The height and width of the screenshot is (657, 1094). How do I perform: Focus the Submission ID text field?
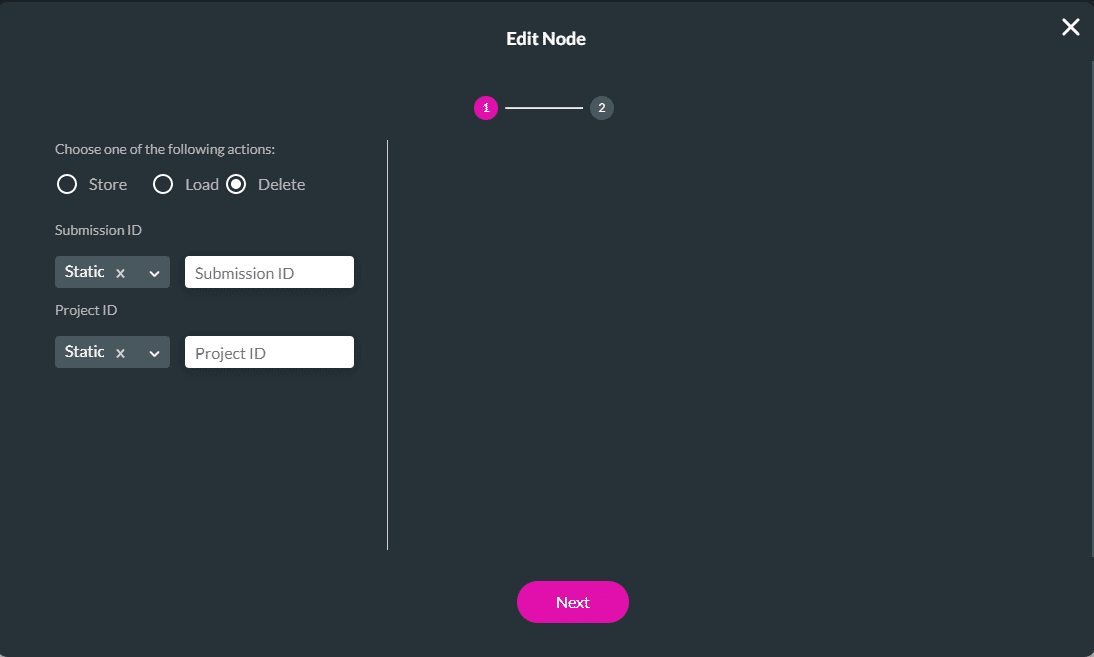point(269,273)
